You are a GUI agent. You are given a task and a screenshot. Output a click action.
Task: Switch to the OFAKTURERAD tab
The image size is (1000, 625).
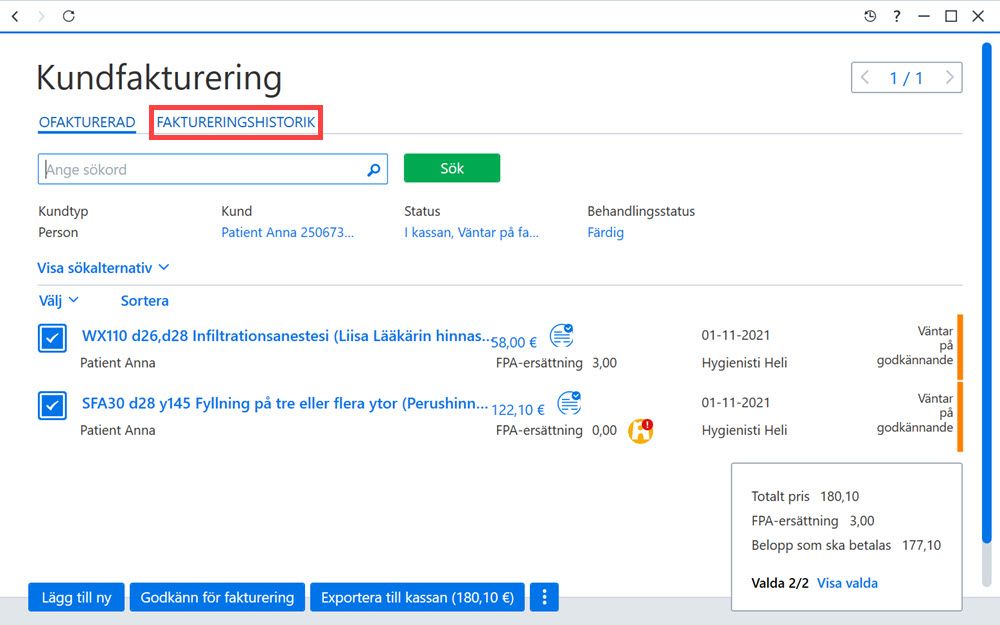pyautogui.click(x=87, y=122)
